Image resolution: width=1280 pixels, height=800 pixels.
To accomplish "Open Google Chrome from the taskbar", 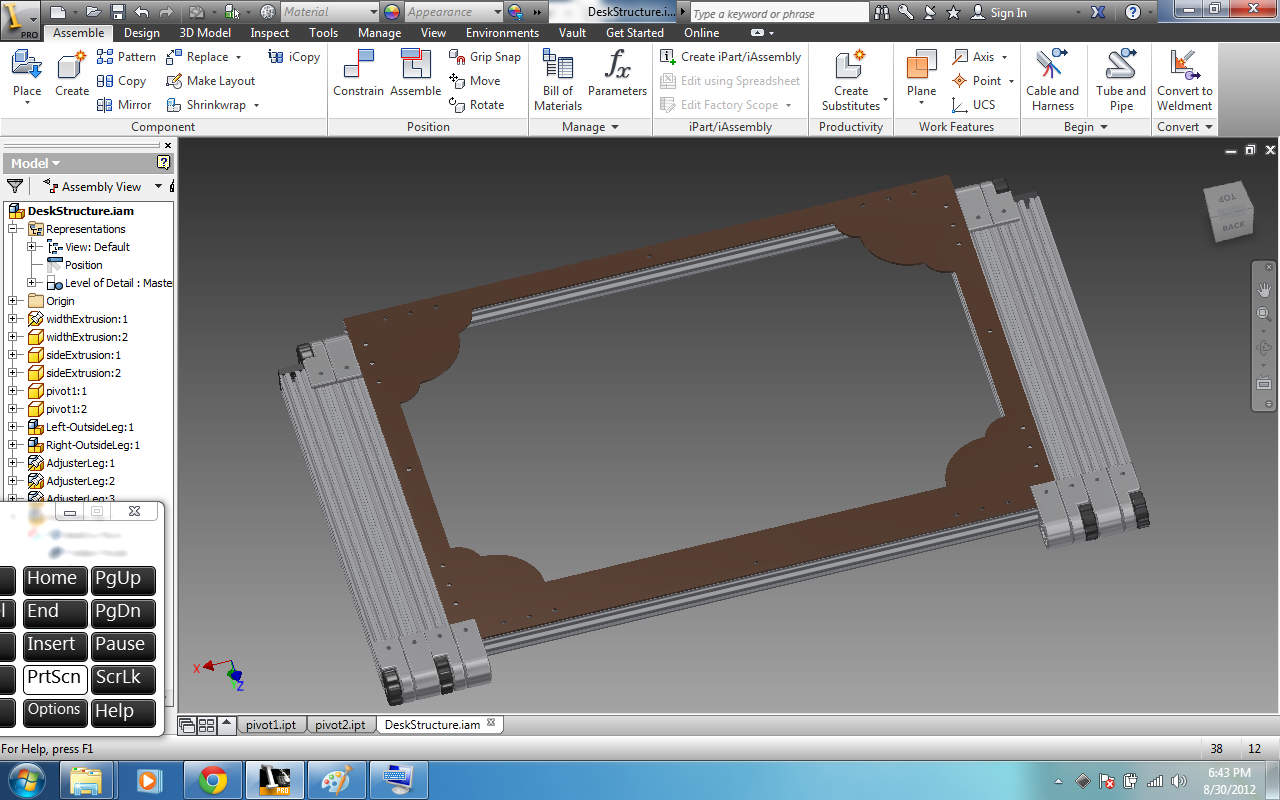I will click(213, 780).
